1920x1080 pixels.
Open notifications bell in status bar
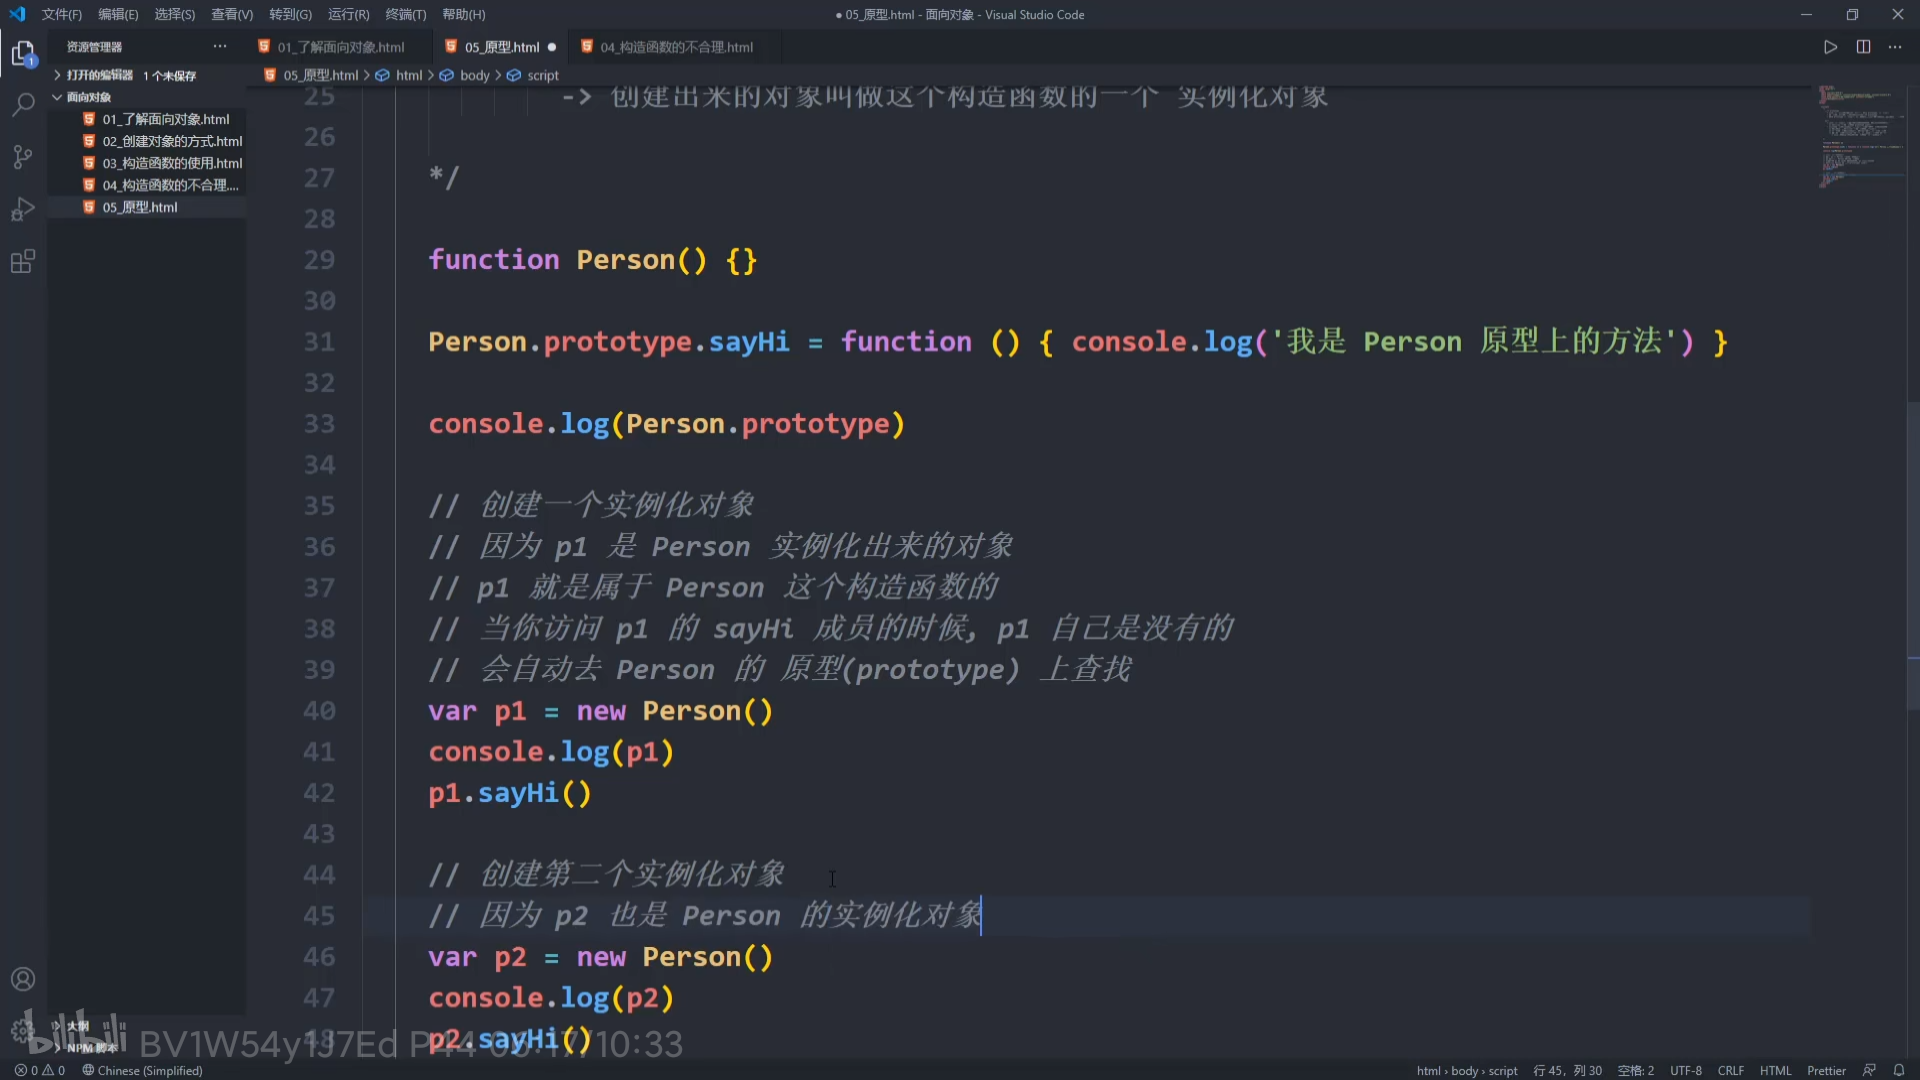[1899, 1070]
